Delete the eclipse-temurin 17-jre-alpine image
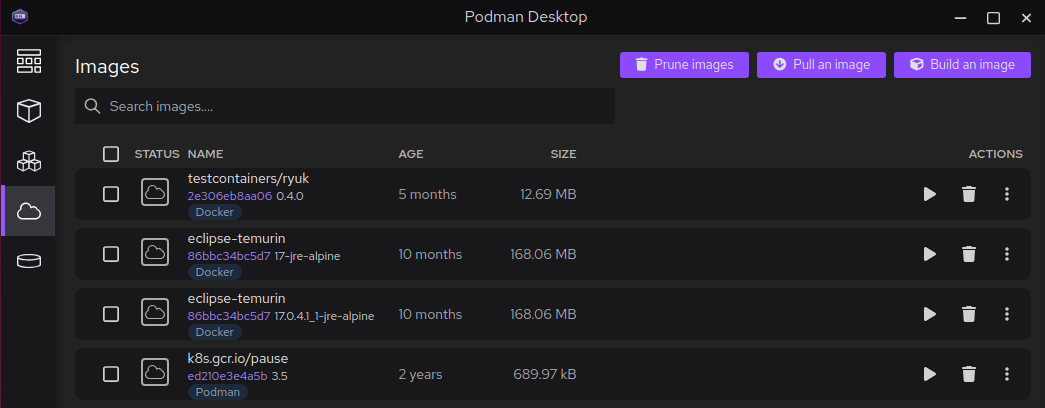This screenshot has height=408, width=1045. (x=968, y=254)
